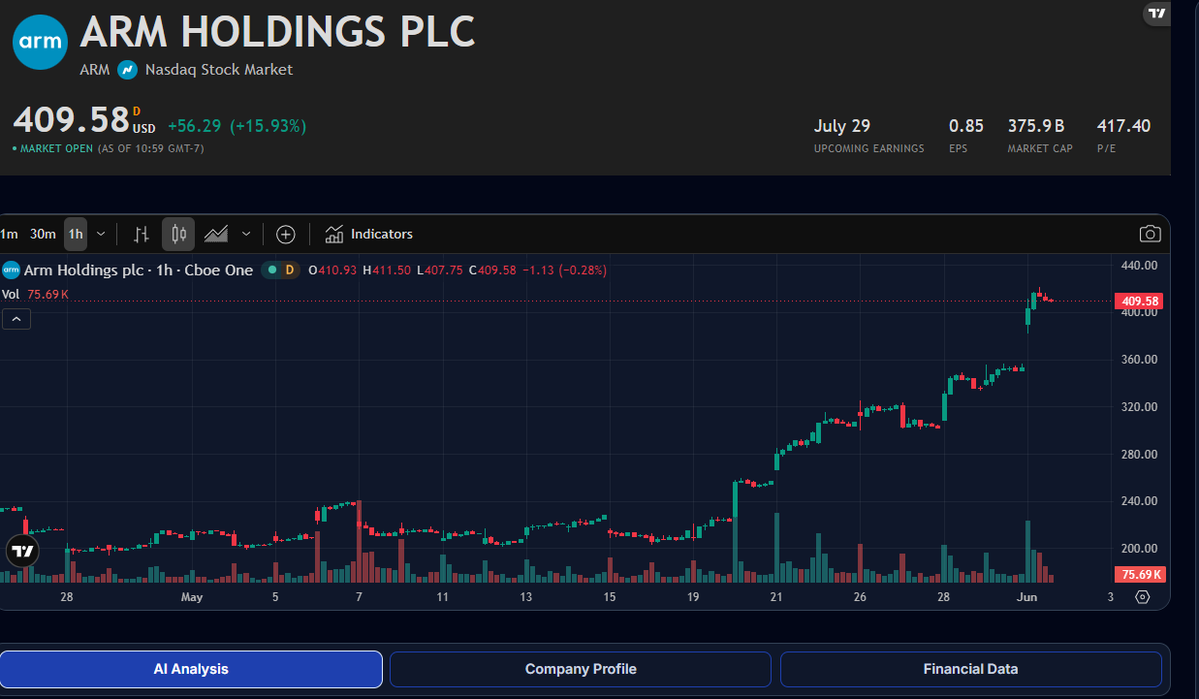
Task: Click the 360.00 price scale label
Action: tap(1139, 359)
